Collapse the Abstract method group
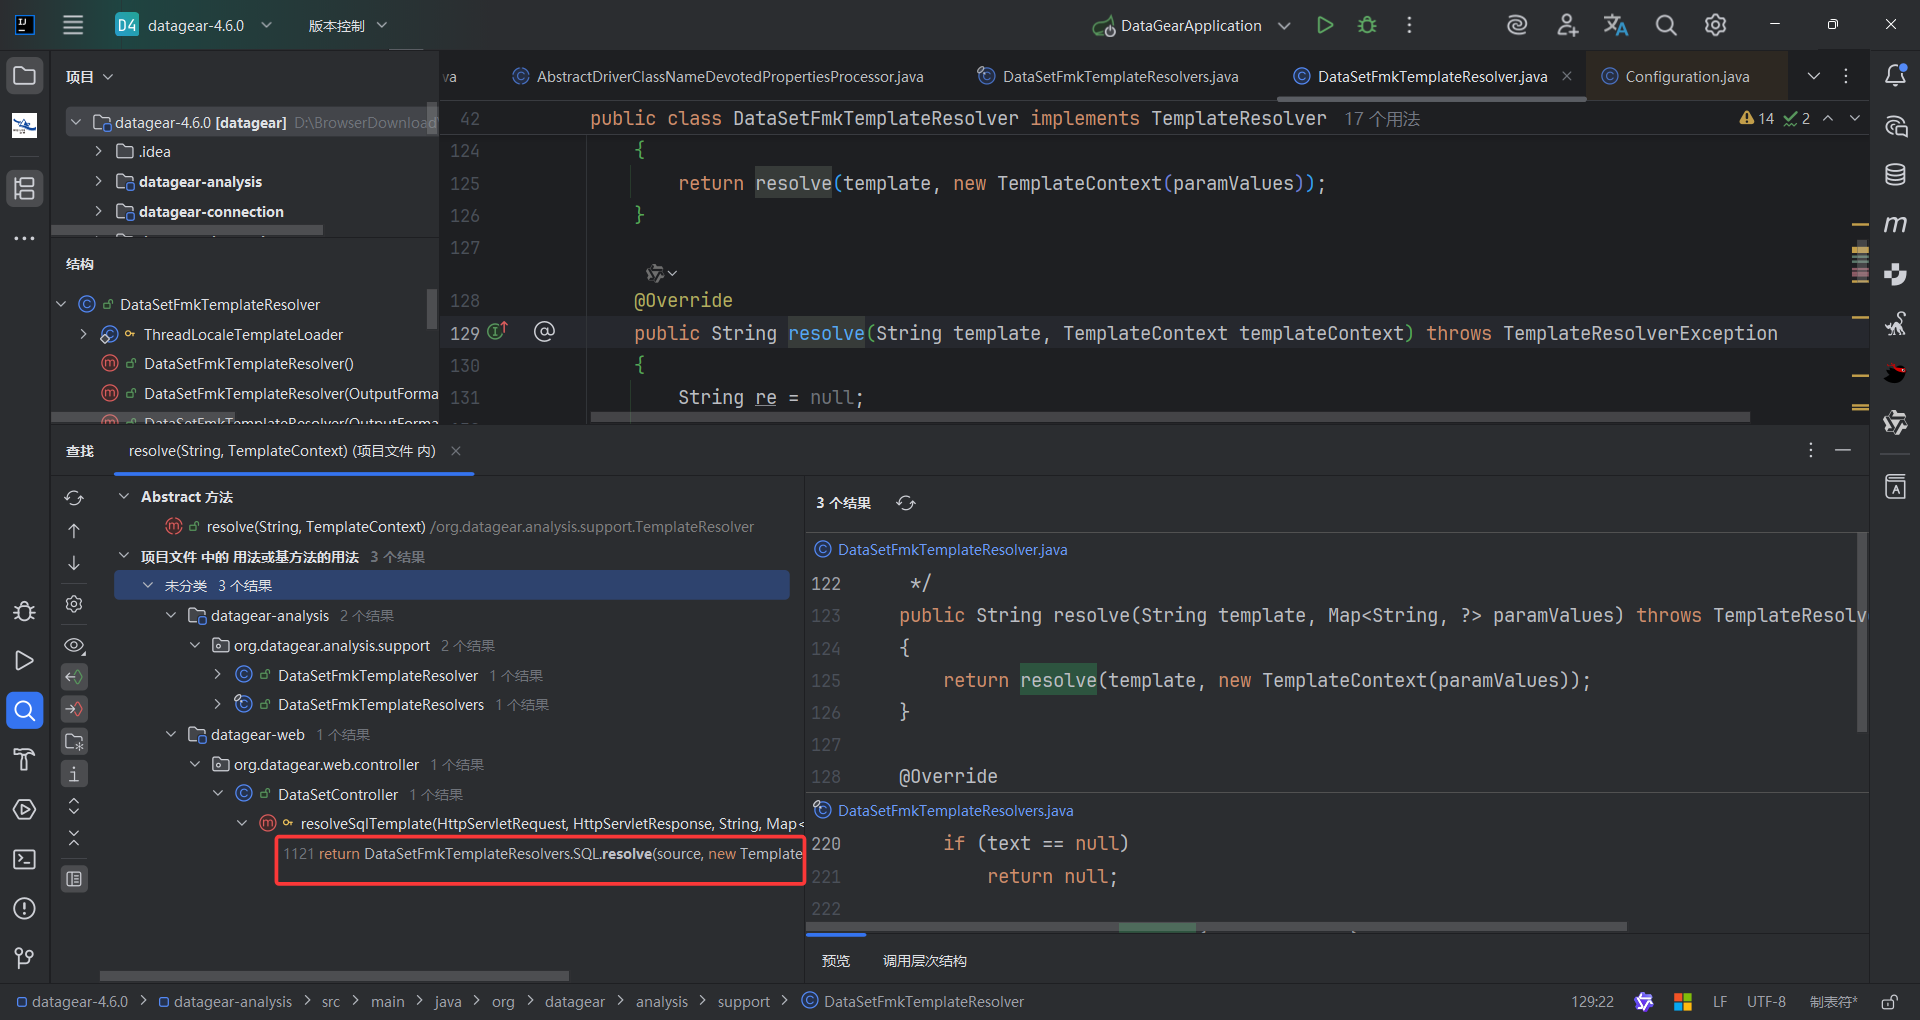 coord(124,496)
